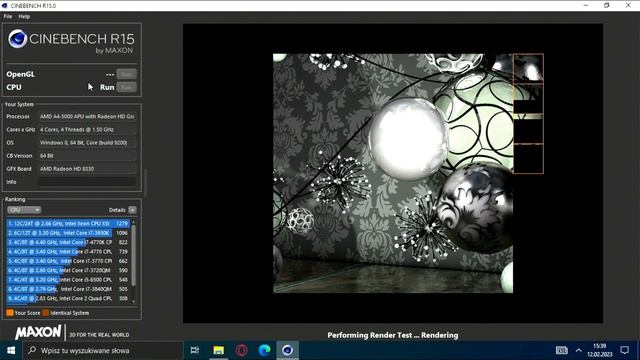
Task: Click the CPU Run button
Action: (127, 87)
